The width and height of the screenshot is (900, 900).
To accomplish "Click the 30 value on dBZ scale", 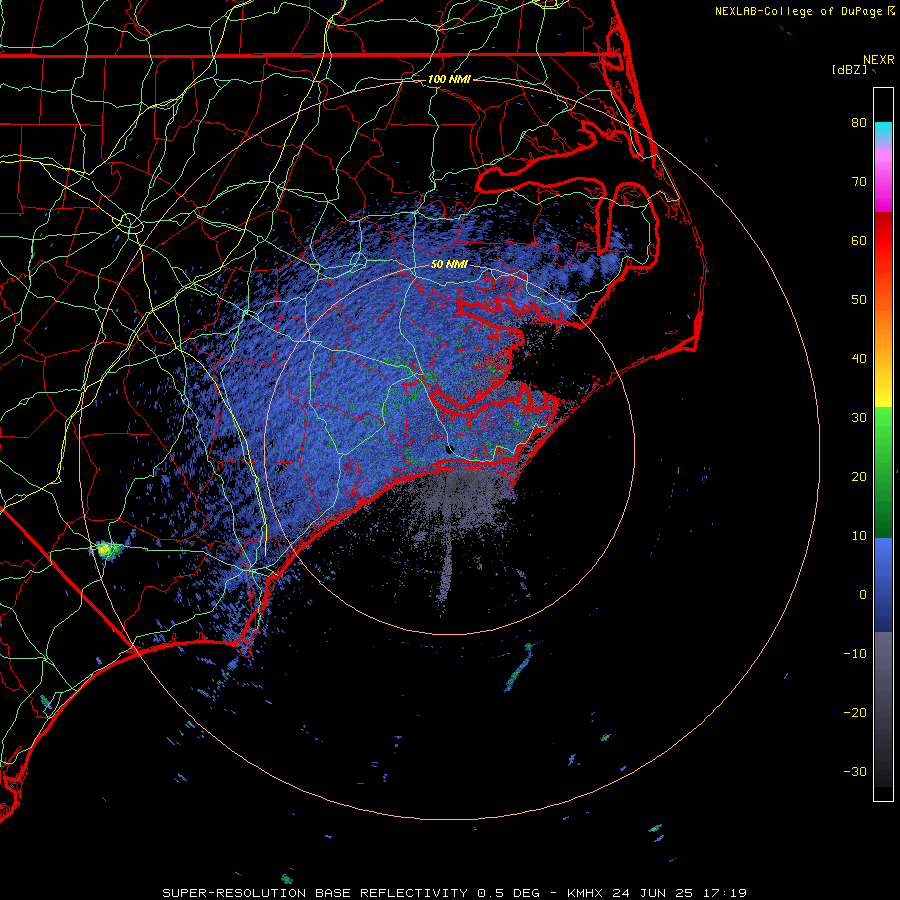I will (859, 418).
